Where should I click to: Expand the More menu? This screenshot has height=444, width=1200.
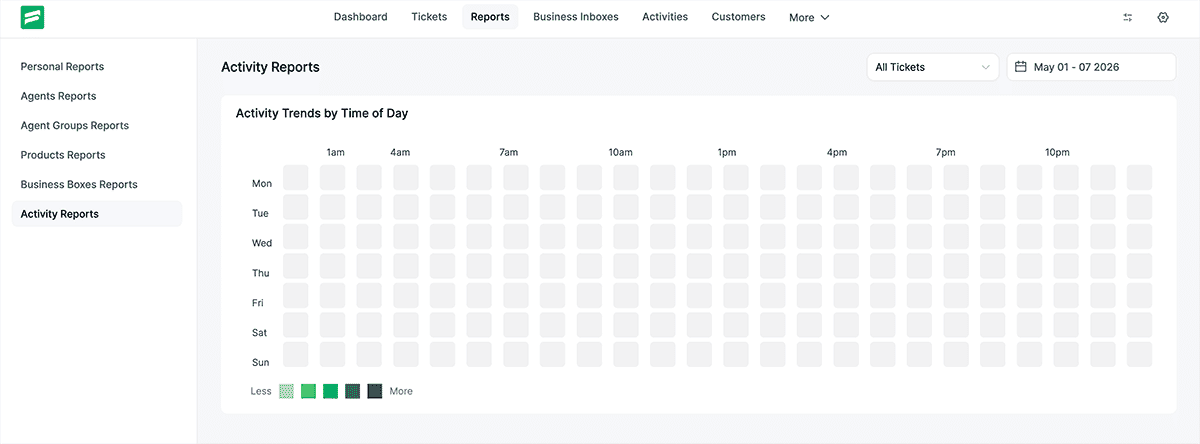pyautogui.click(x=809, y=17)
